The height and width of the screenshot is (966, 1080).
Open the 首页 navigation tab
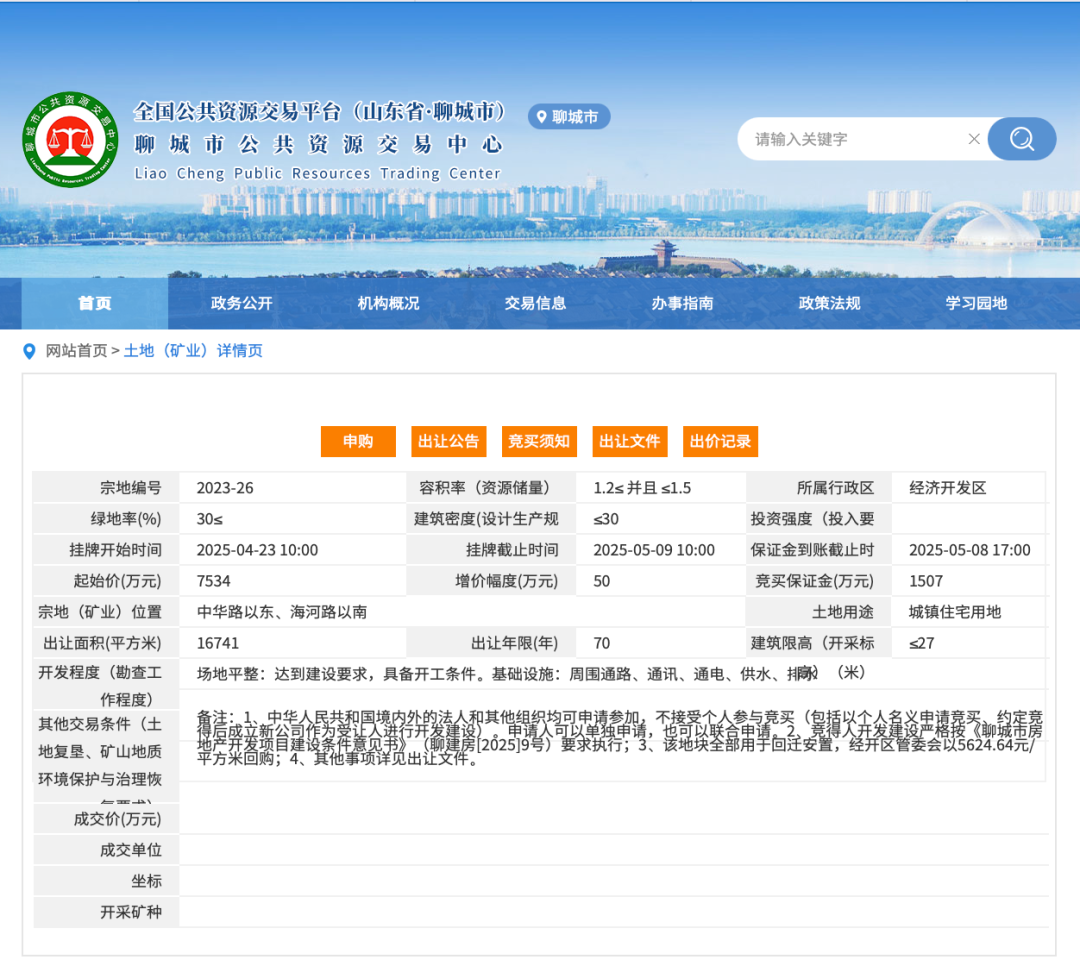94,303
